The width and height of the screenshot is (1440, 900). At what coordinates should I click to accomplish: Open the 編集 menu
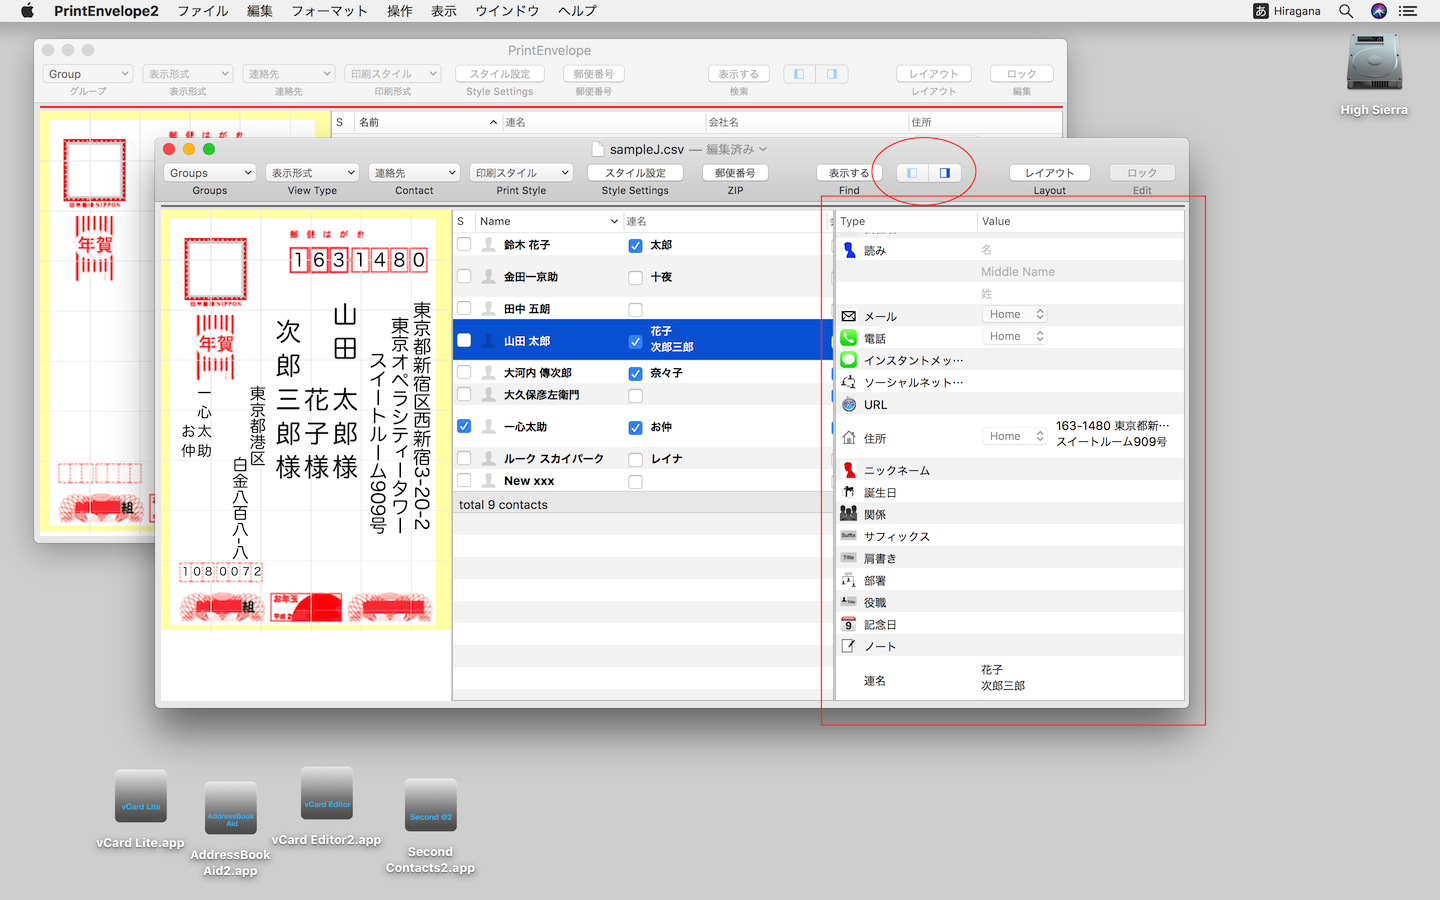pyautogui.click(x=260, y=11)
